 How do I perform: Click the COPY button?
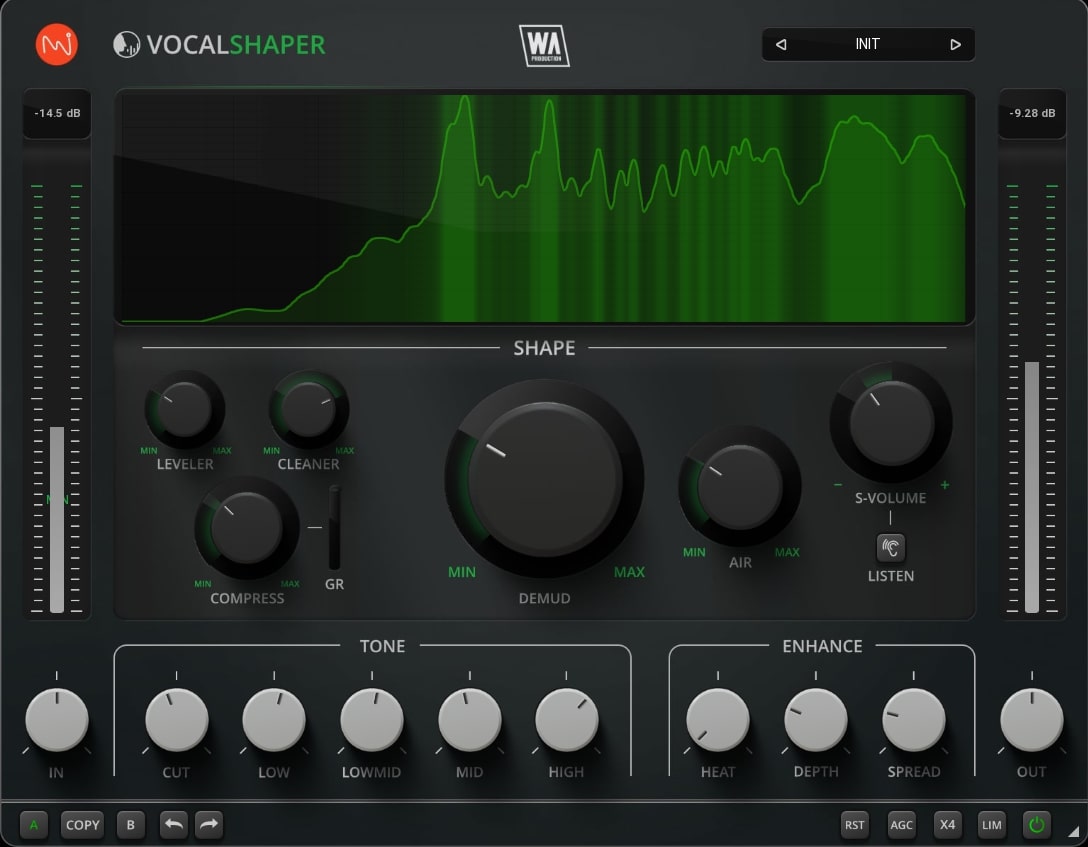pos(82,825)
